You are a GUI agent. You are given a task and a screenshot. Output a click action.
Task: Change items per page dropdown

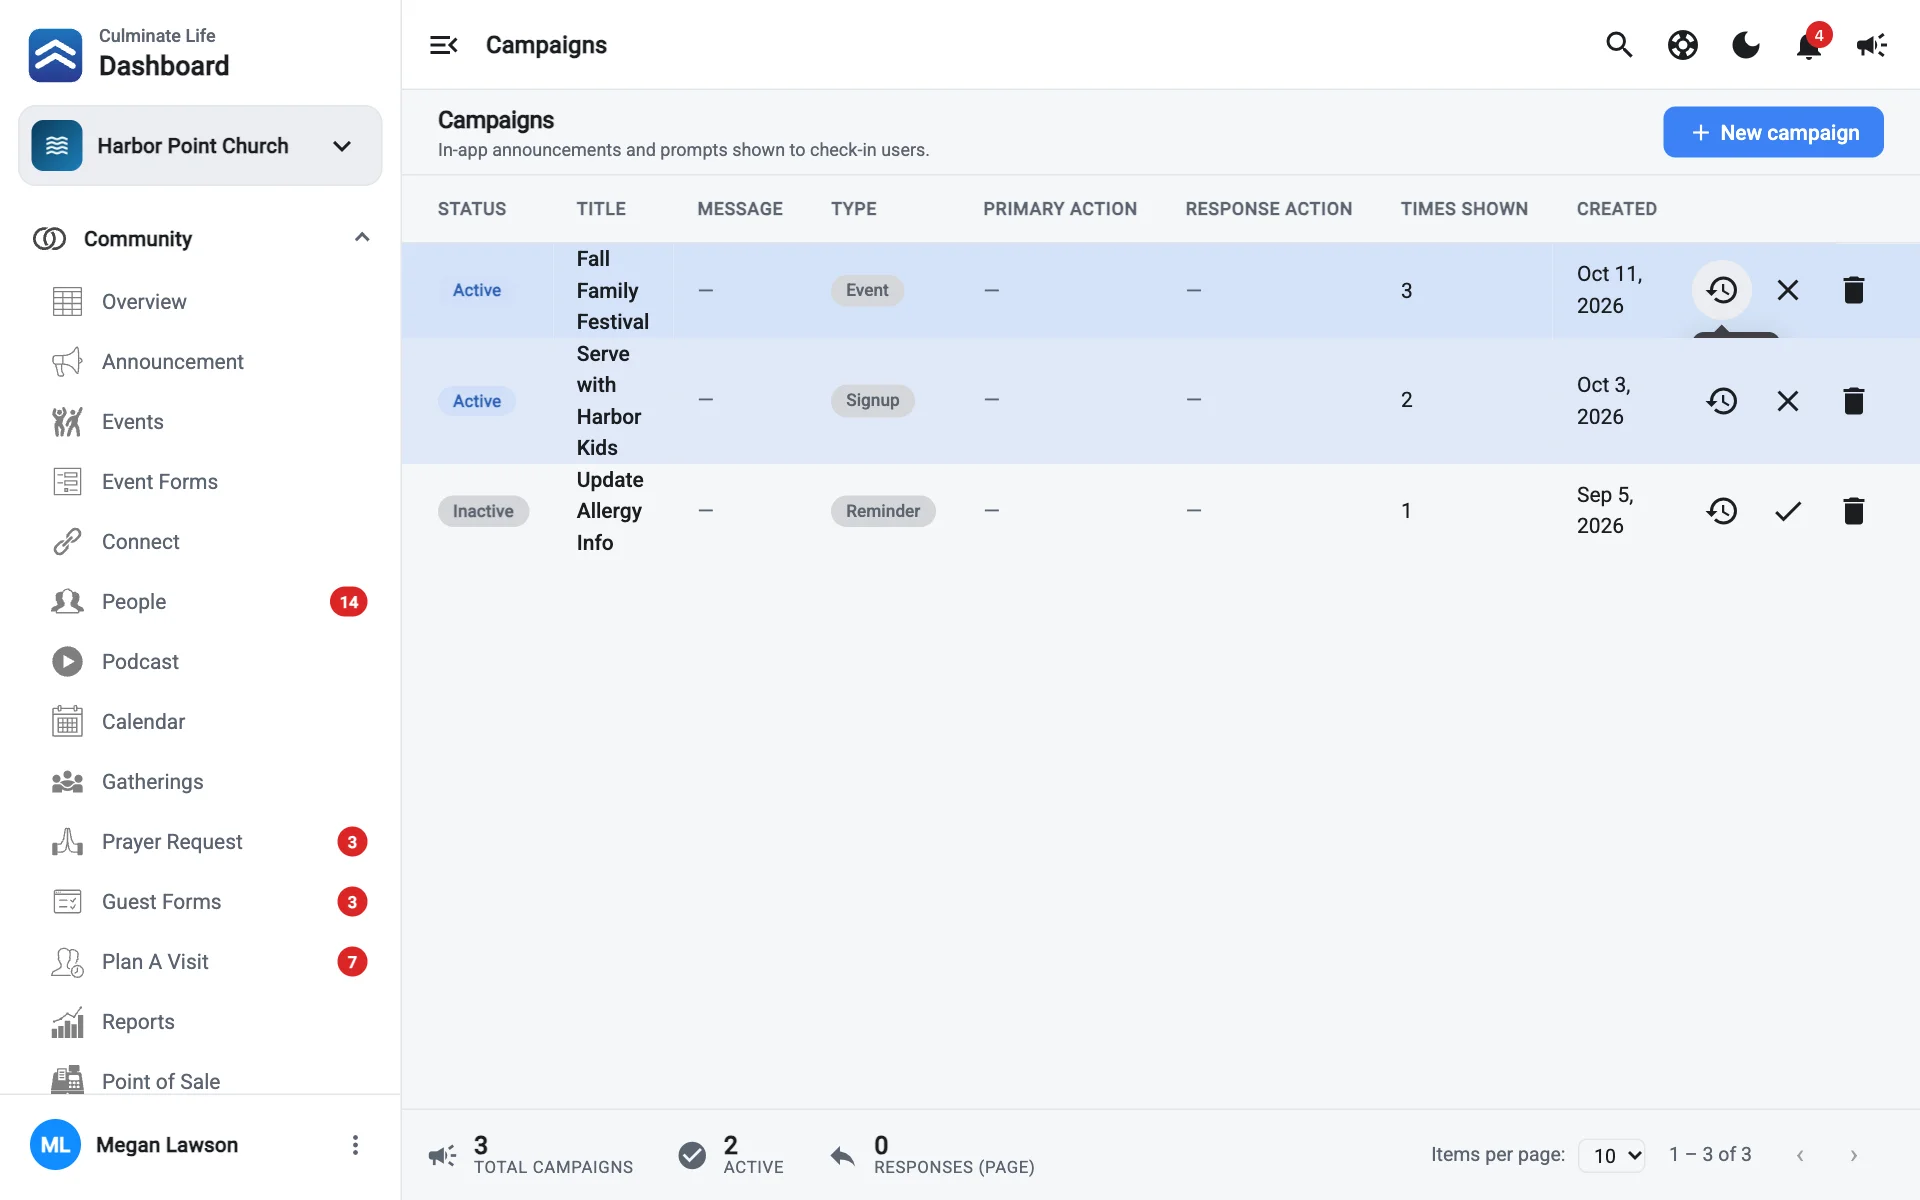pos(1612,1155)
